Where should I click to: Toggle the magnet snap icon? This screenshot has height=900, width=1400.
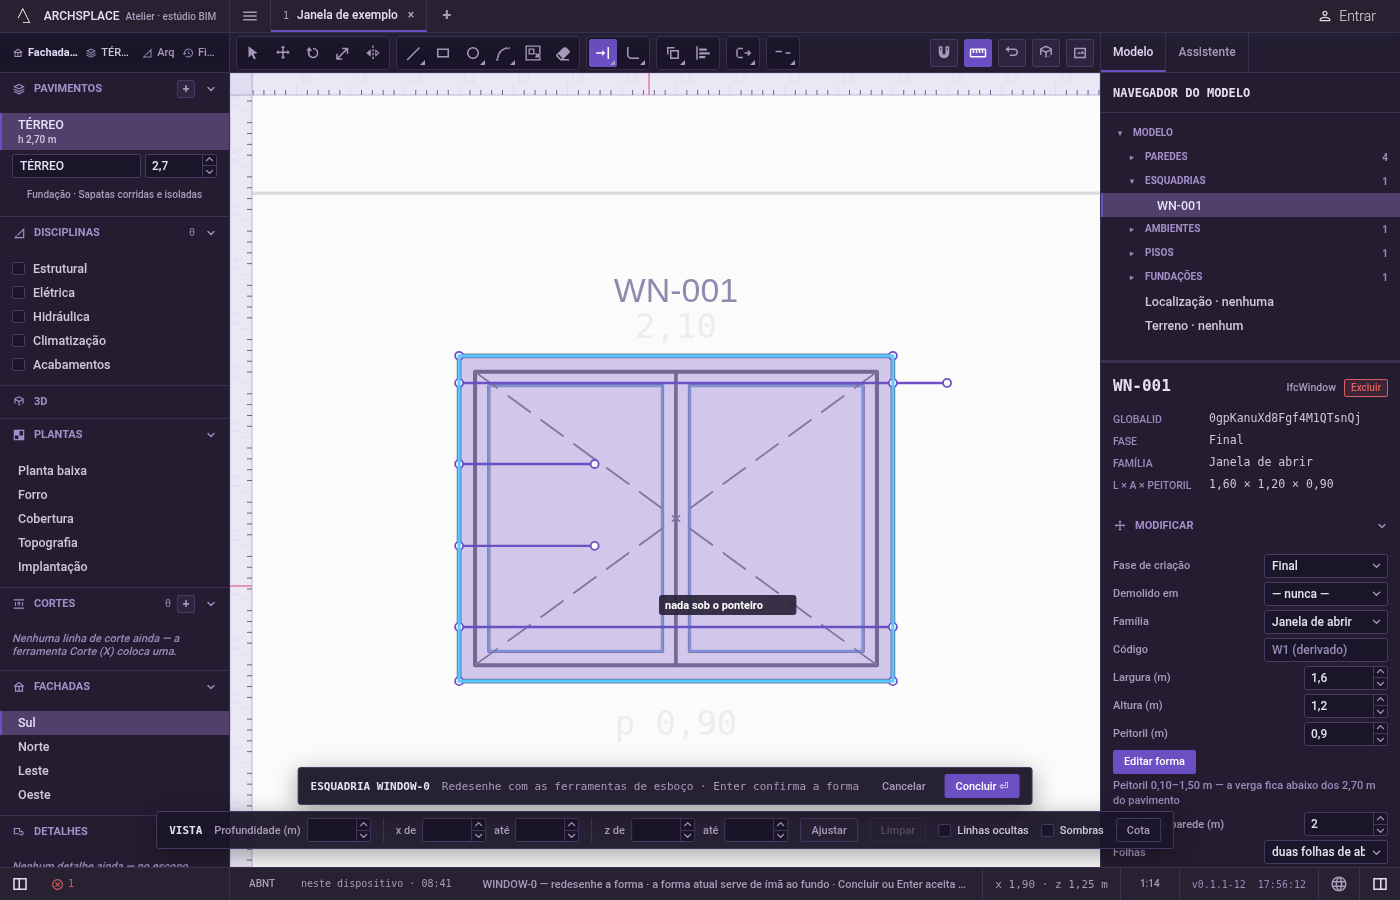coord(943,53)
